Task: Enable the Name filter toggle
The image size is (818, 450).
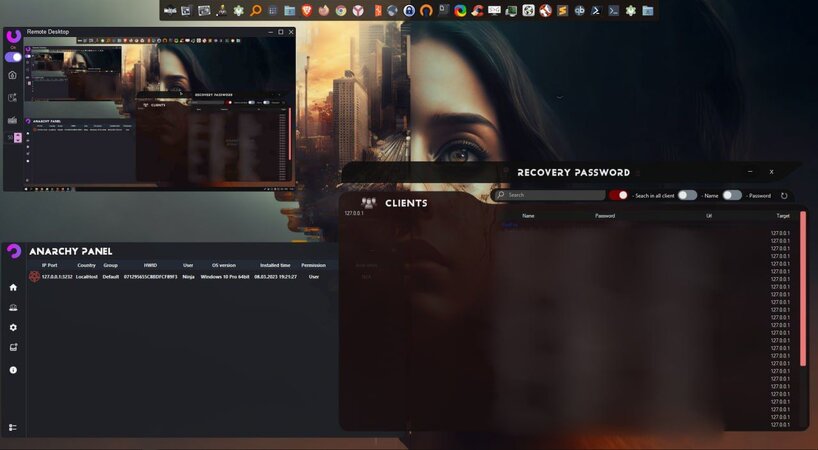Action: tap(687, 195)
